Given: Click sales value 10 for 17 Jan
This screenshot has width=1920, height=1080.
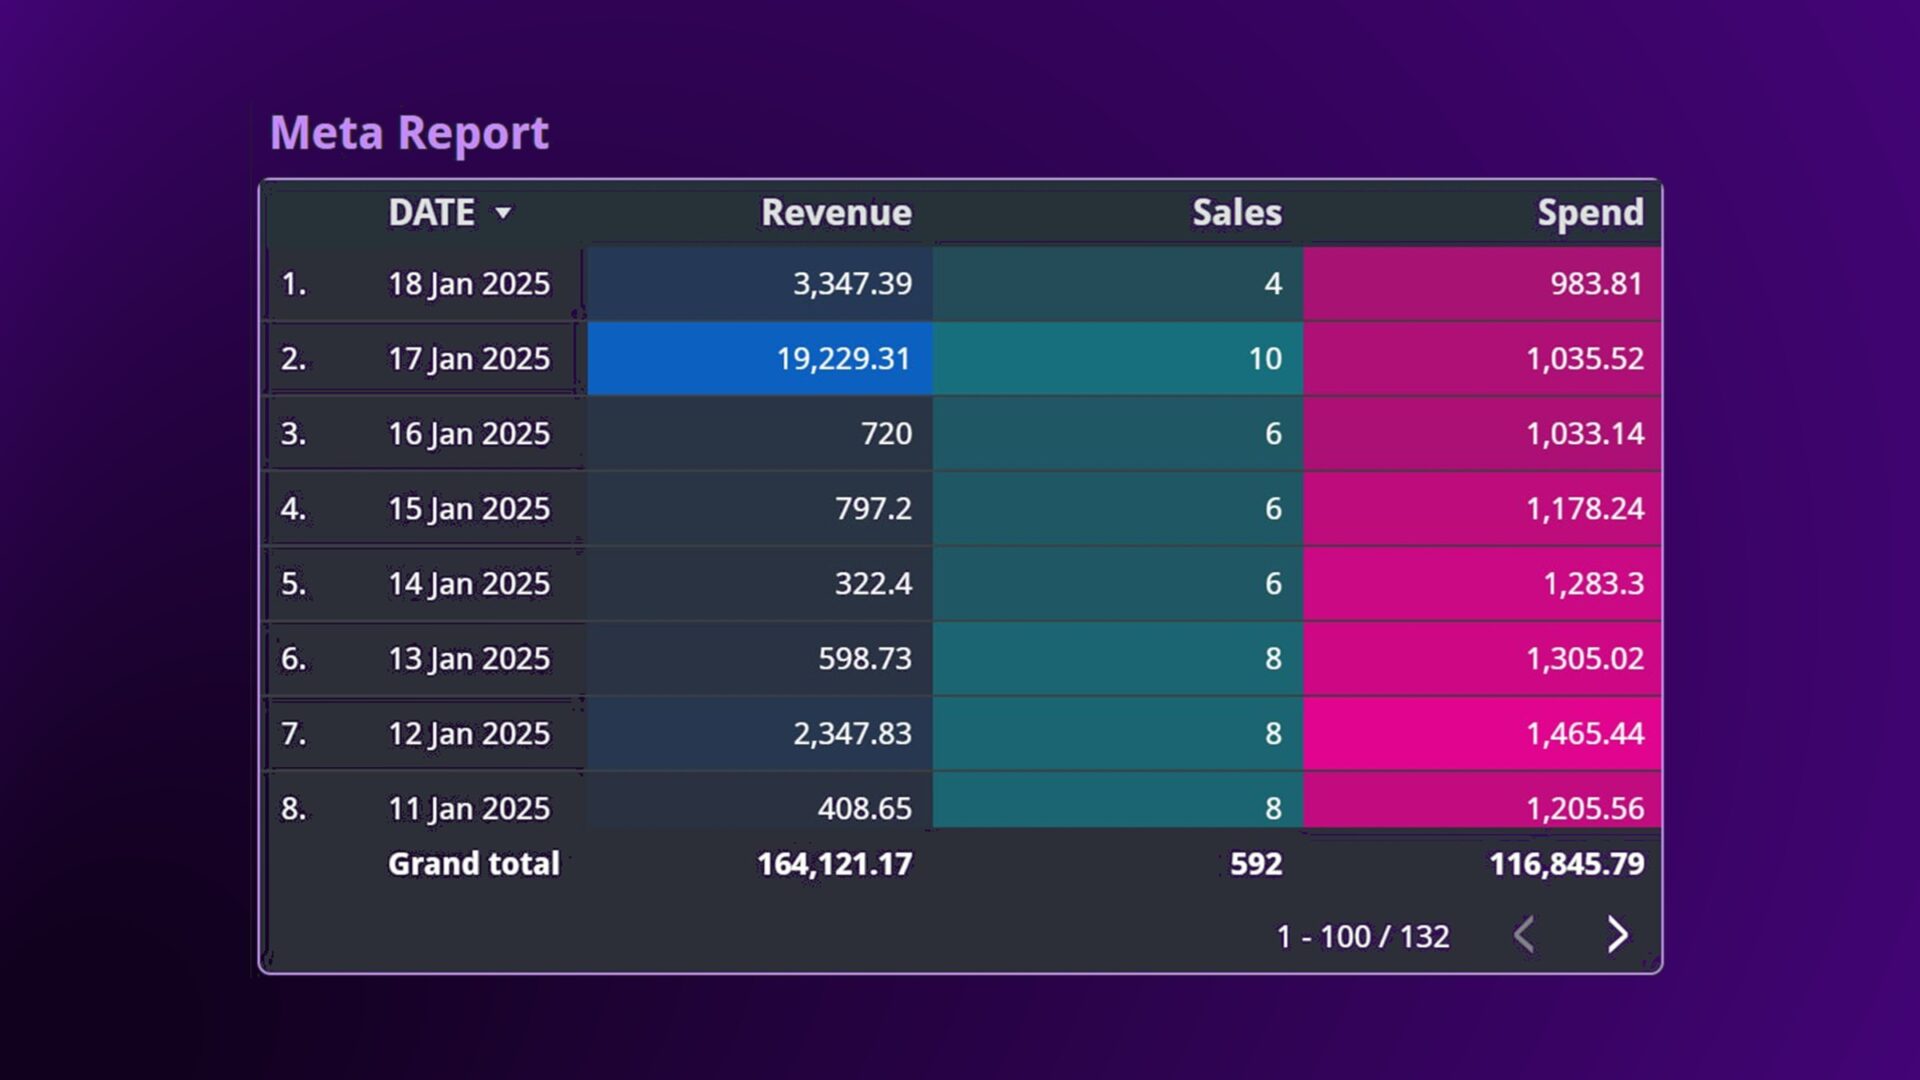Looking at the screenshot, I should click(x=1265, y=359).
